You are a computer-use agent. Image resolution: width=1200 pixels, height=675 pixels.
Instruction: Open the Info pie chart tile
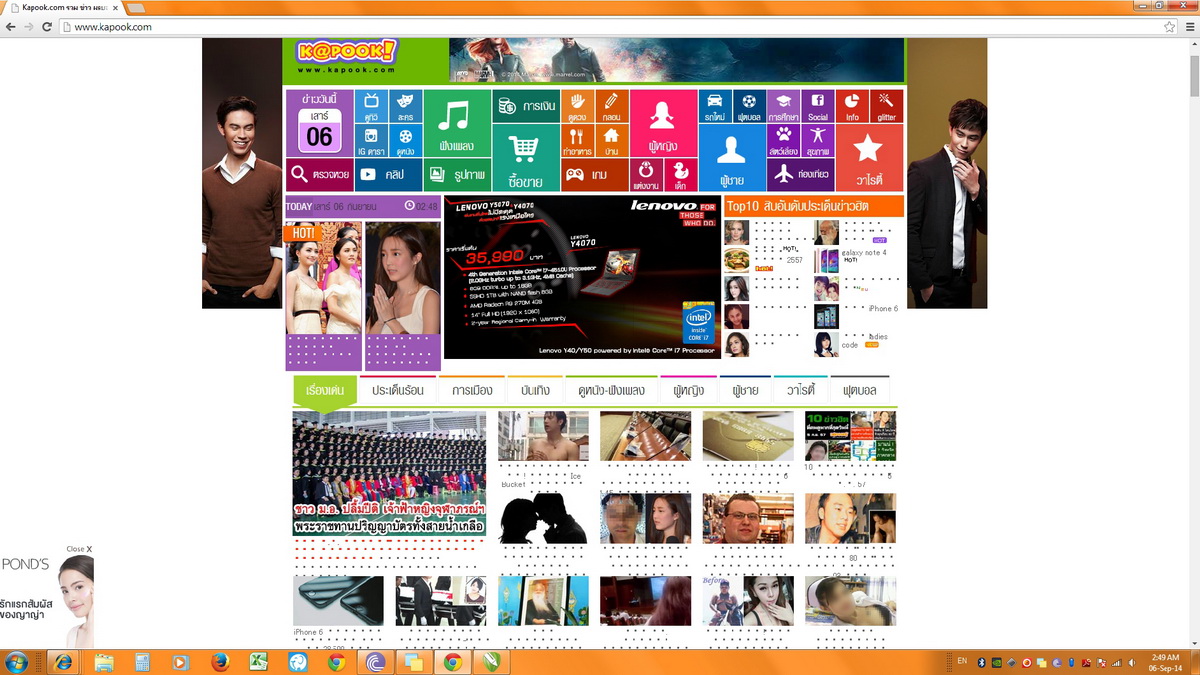click(852, 106)
